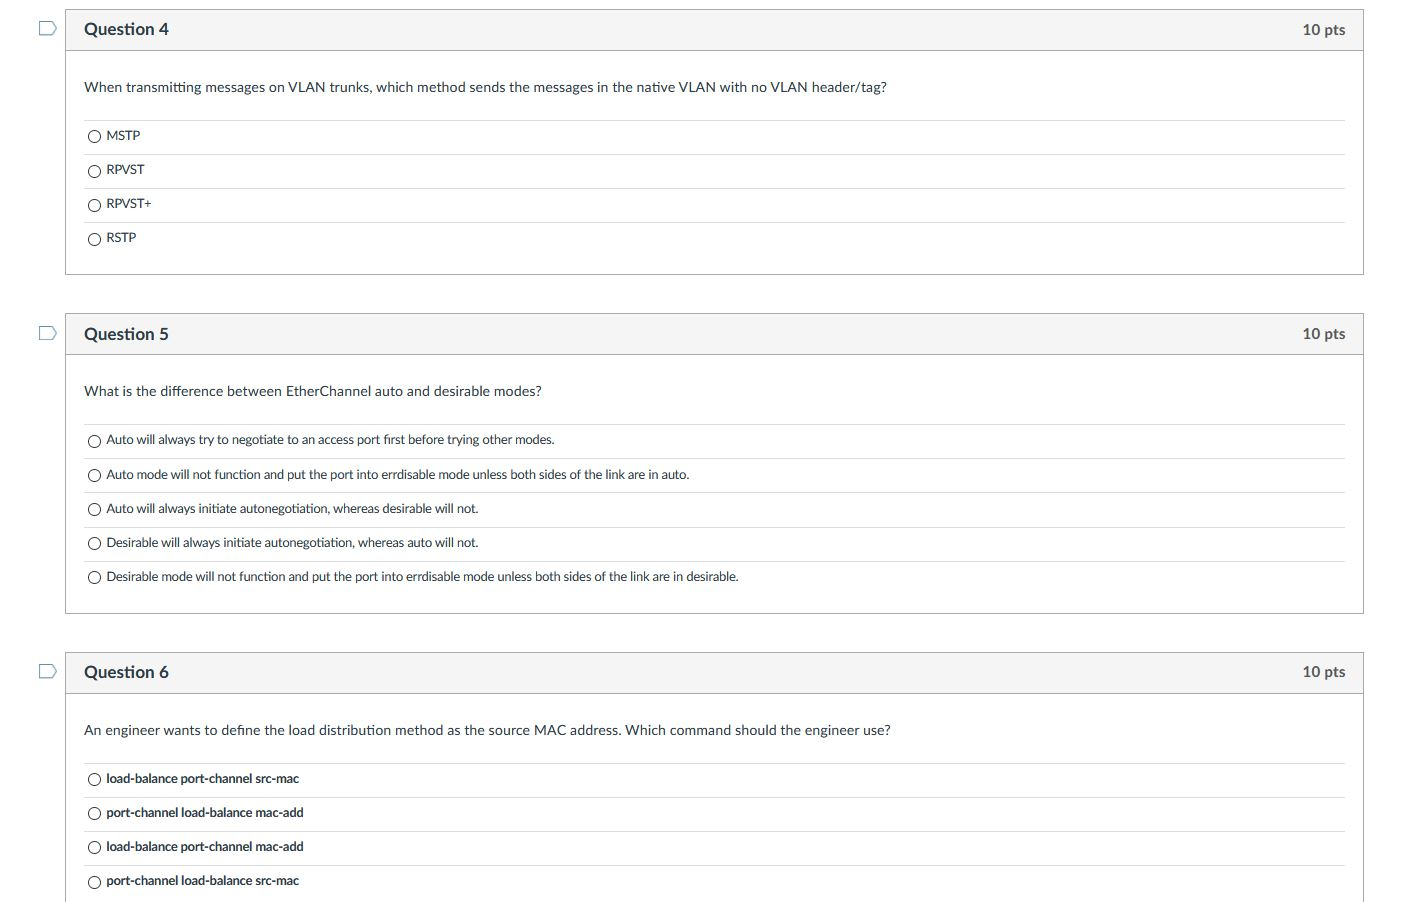Flag Question 6 using the bookmark icon

click(45, 671)
